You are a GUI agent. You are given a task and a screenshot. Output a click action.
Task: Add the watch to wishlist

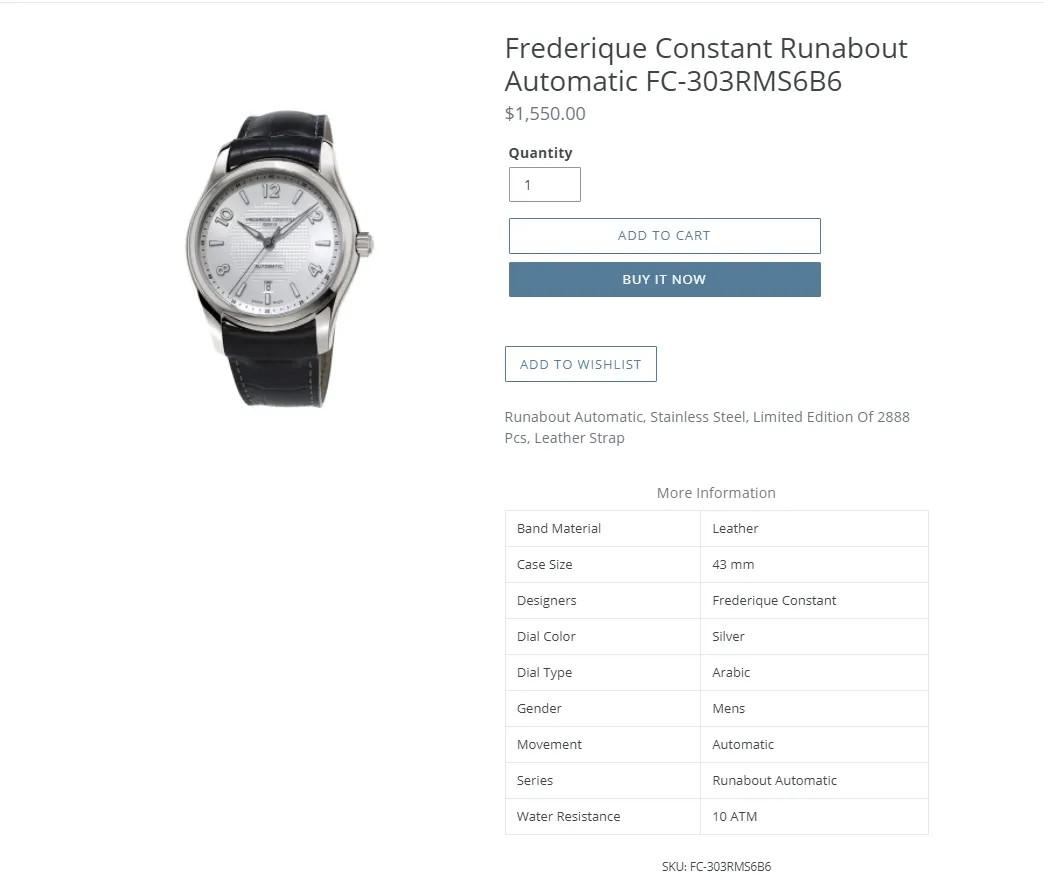tap(580, 364)
